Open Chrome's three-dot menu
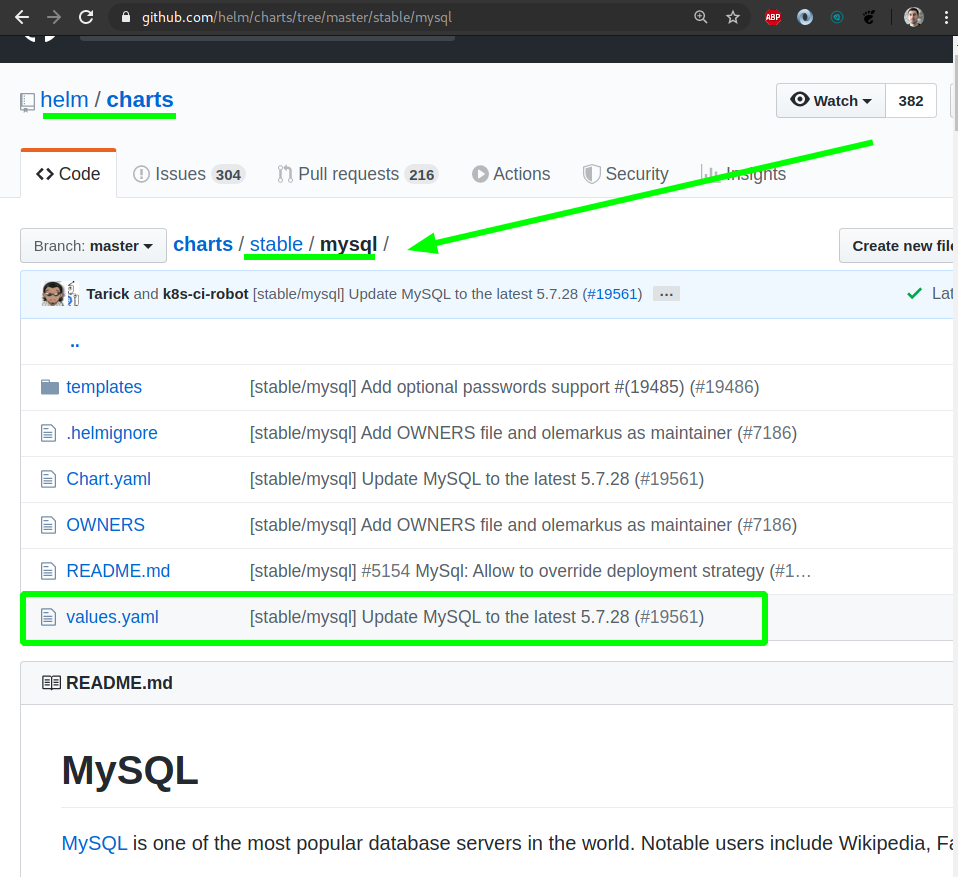Screen dimensions: 958x877 coord(946,17)
